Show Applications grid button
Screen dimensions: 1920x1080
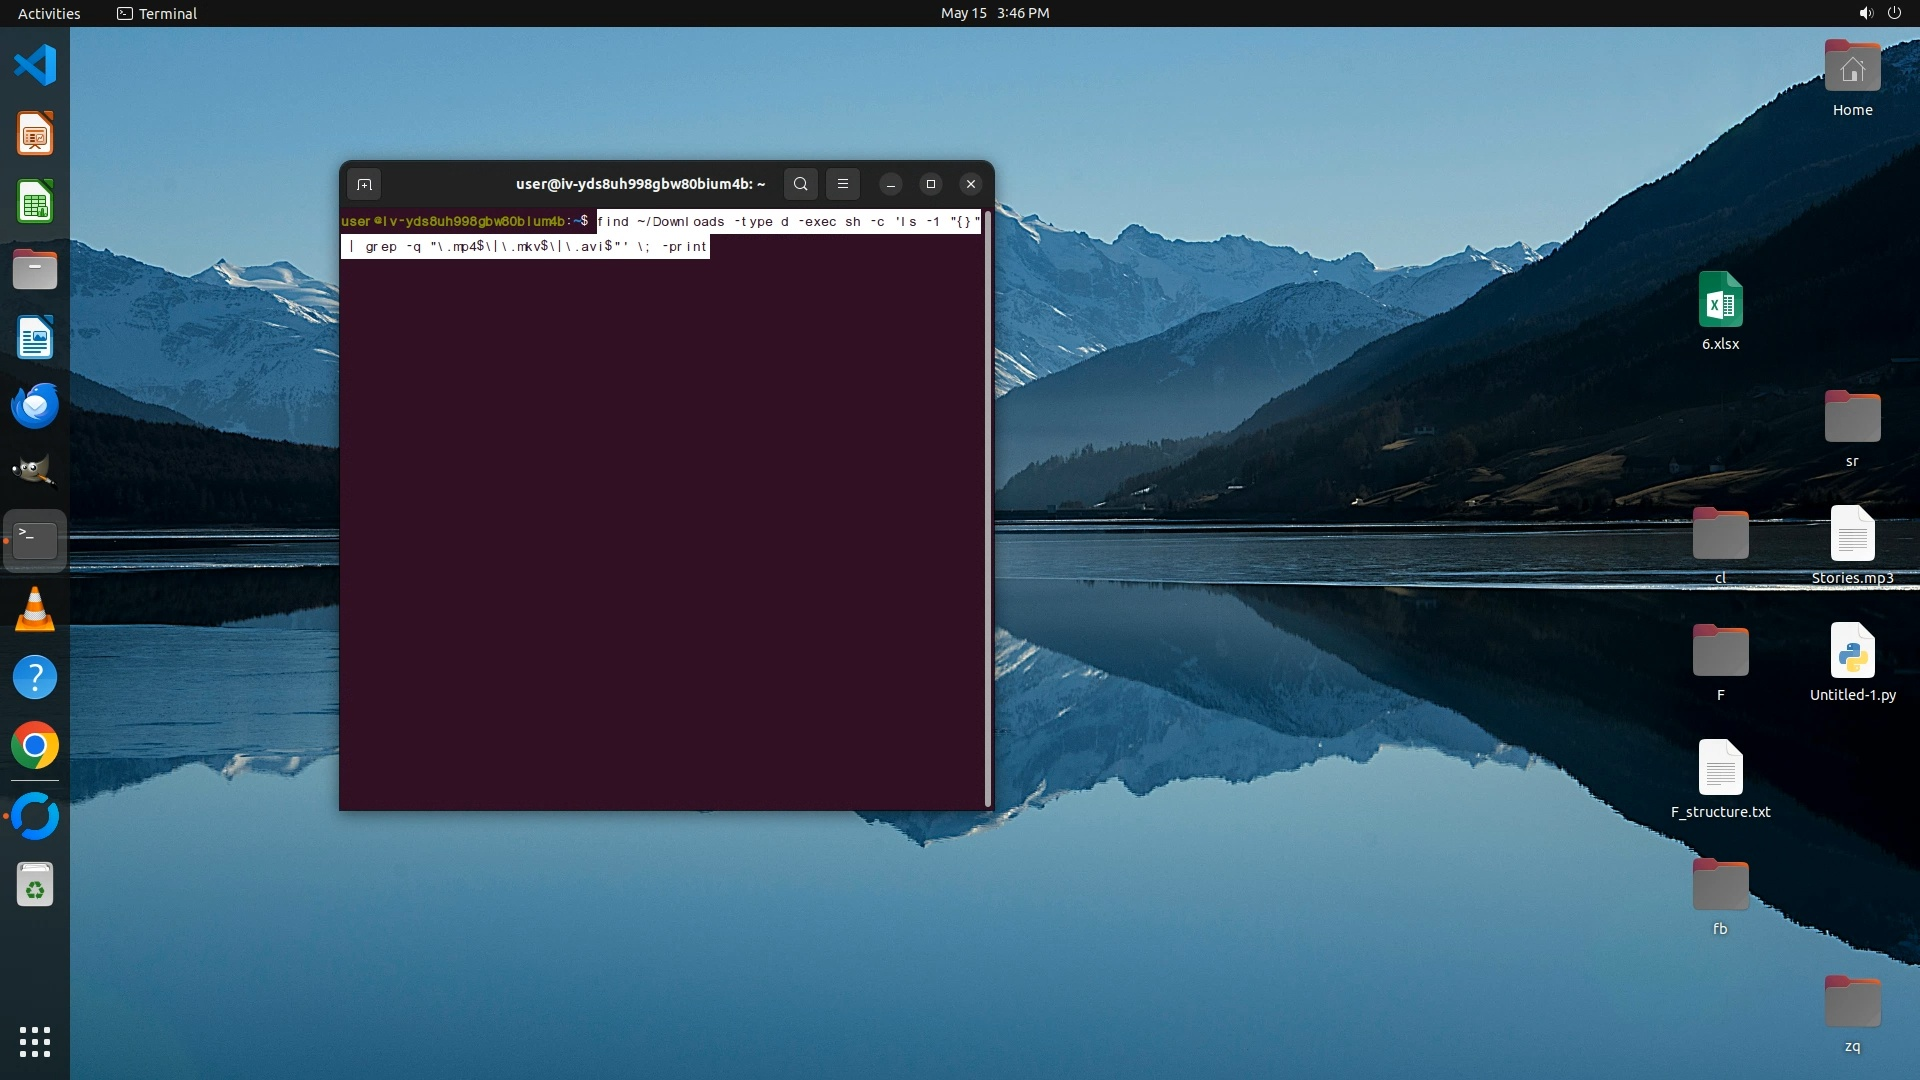pos(35,1042)
